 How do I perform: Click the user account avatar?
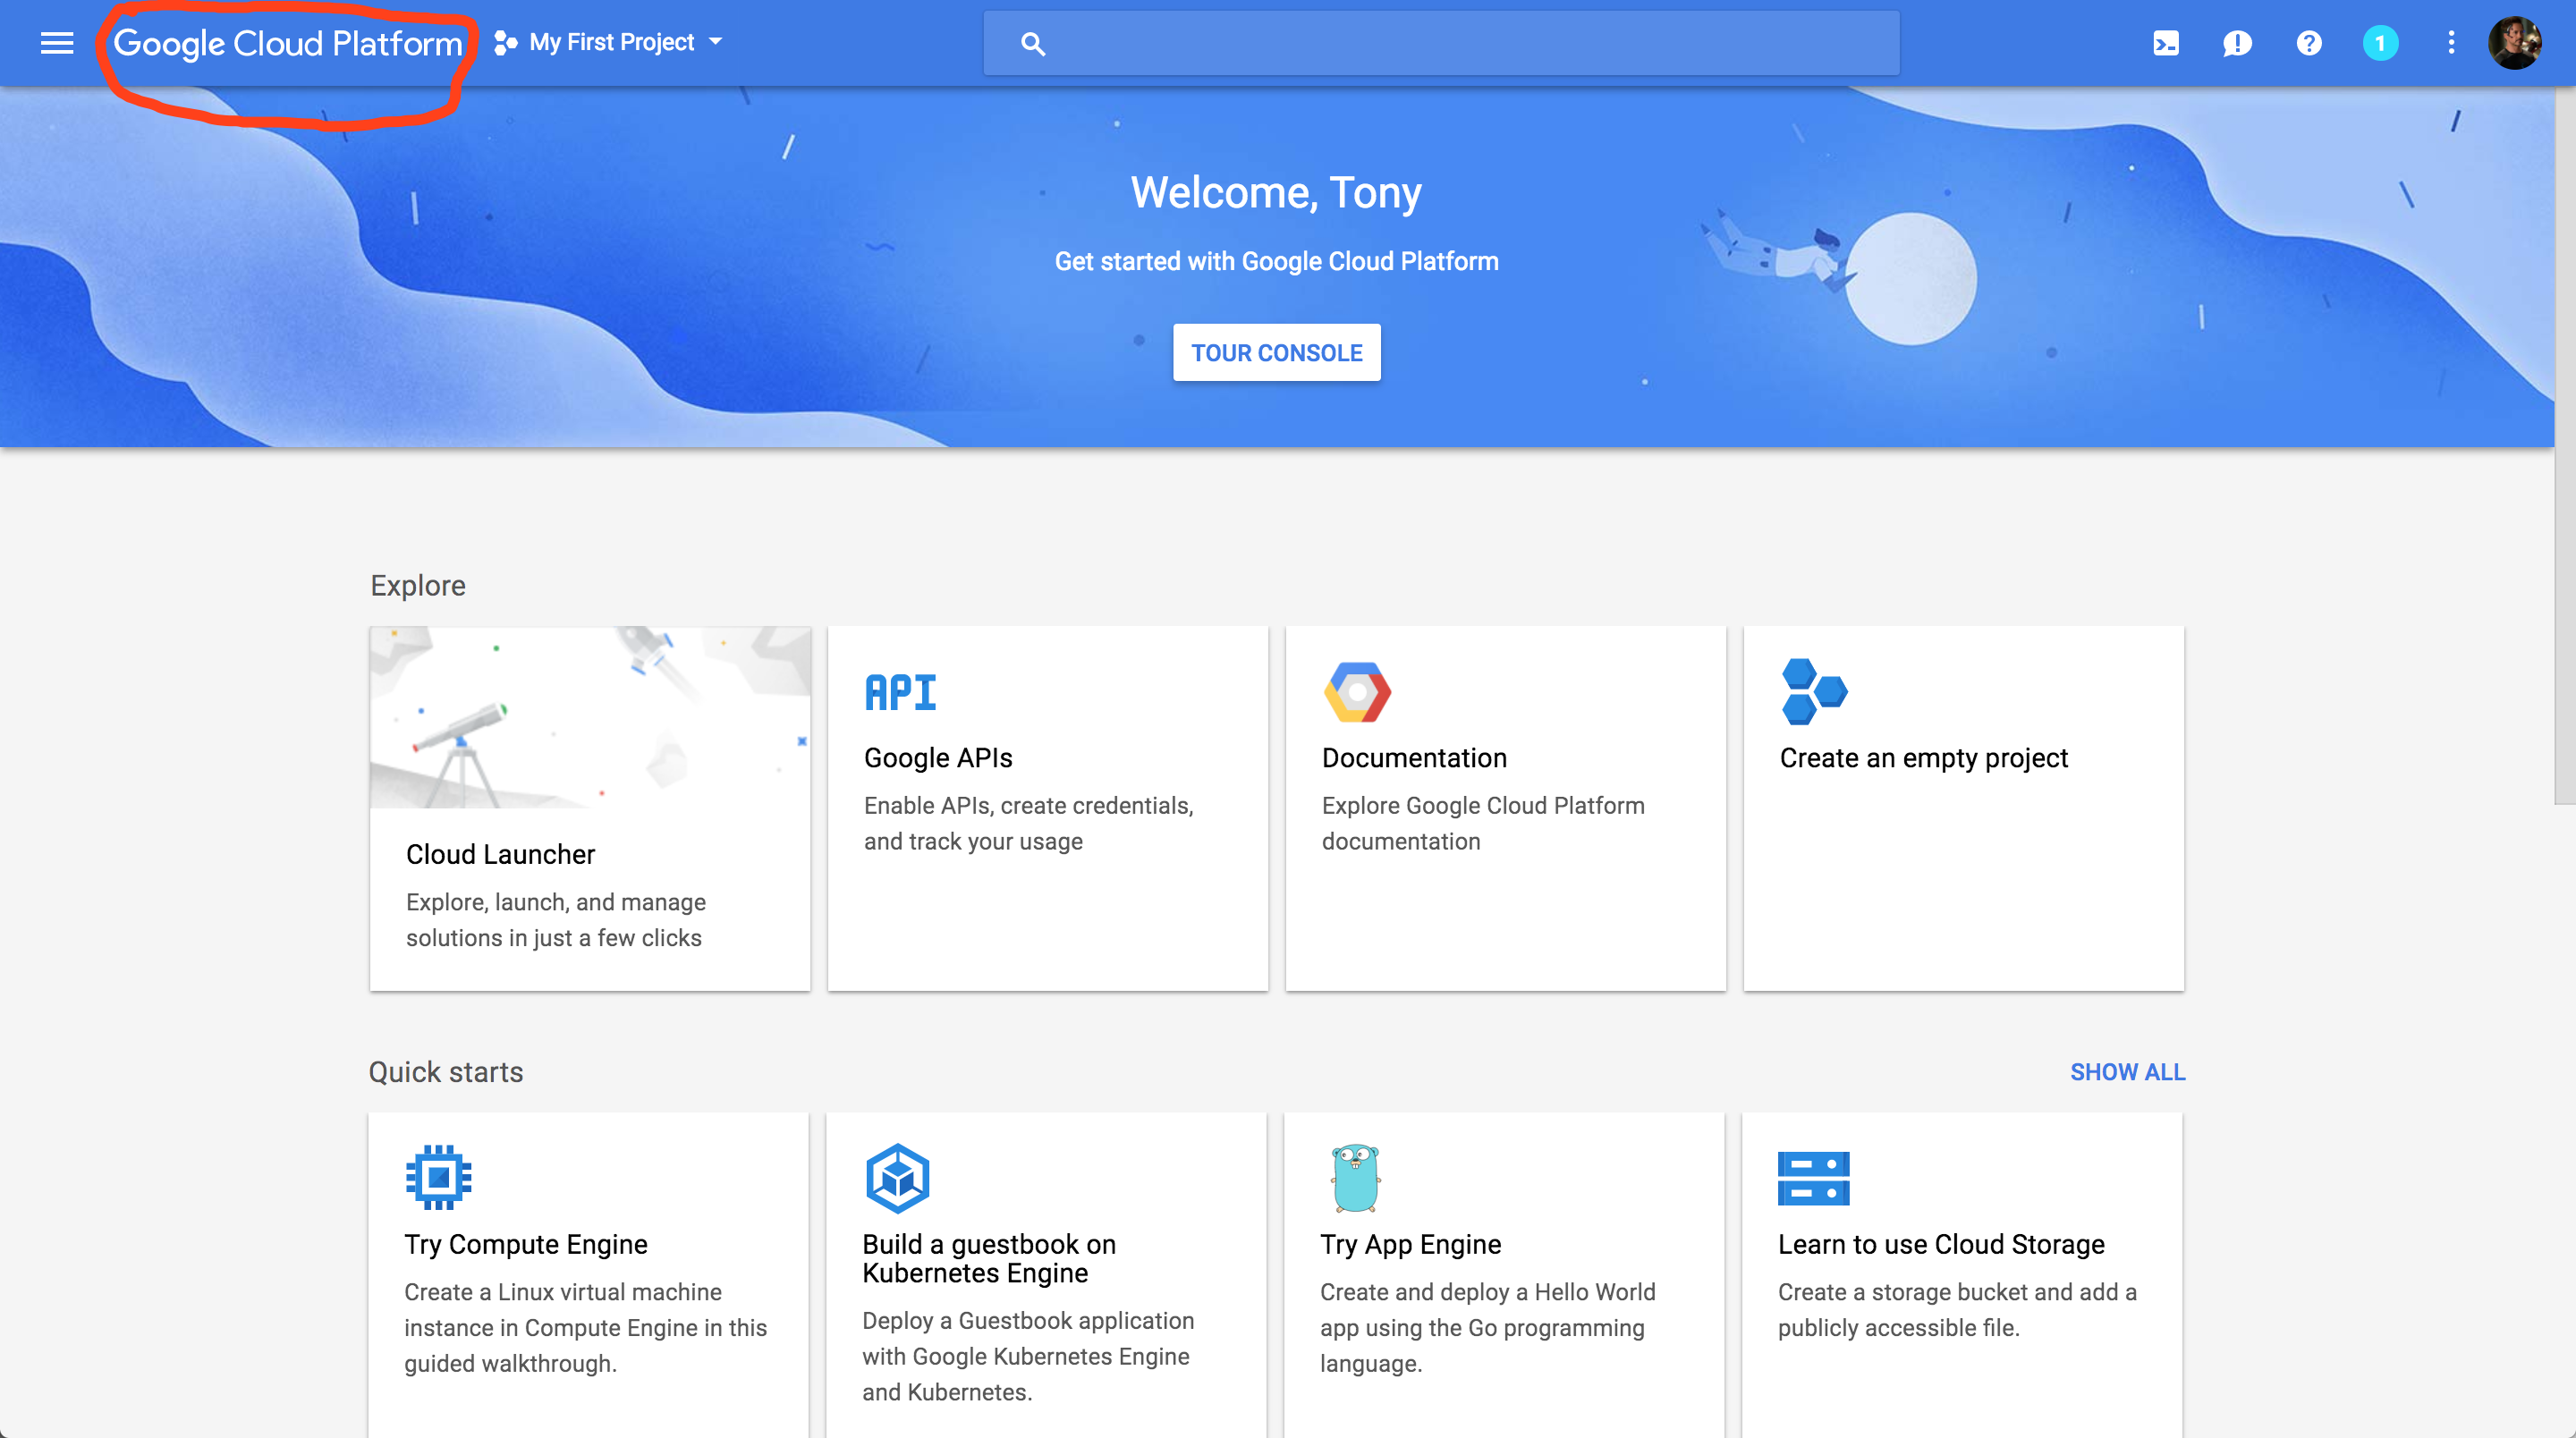tap(2514, 43)
